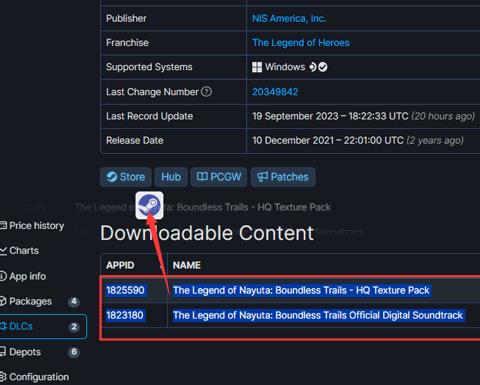The height and width of the screenshot is (385, 480).
Task: Open the PCGW button
Action: click(219, 177)
